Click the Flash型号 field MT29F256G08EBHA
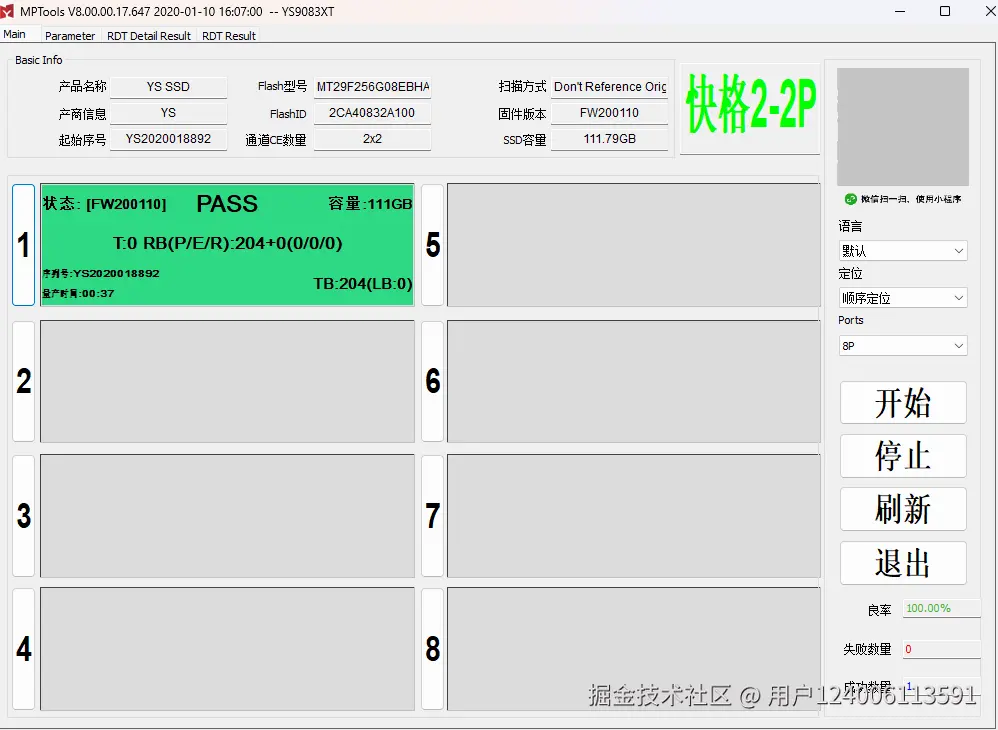Screen dimensions: 998x730 [x=372, y=87]
